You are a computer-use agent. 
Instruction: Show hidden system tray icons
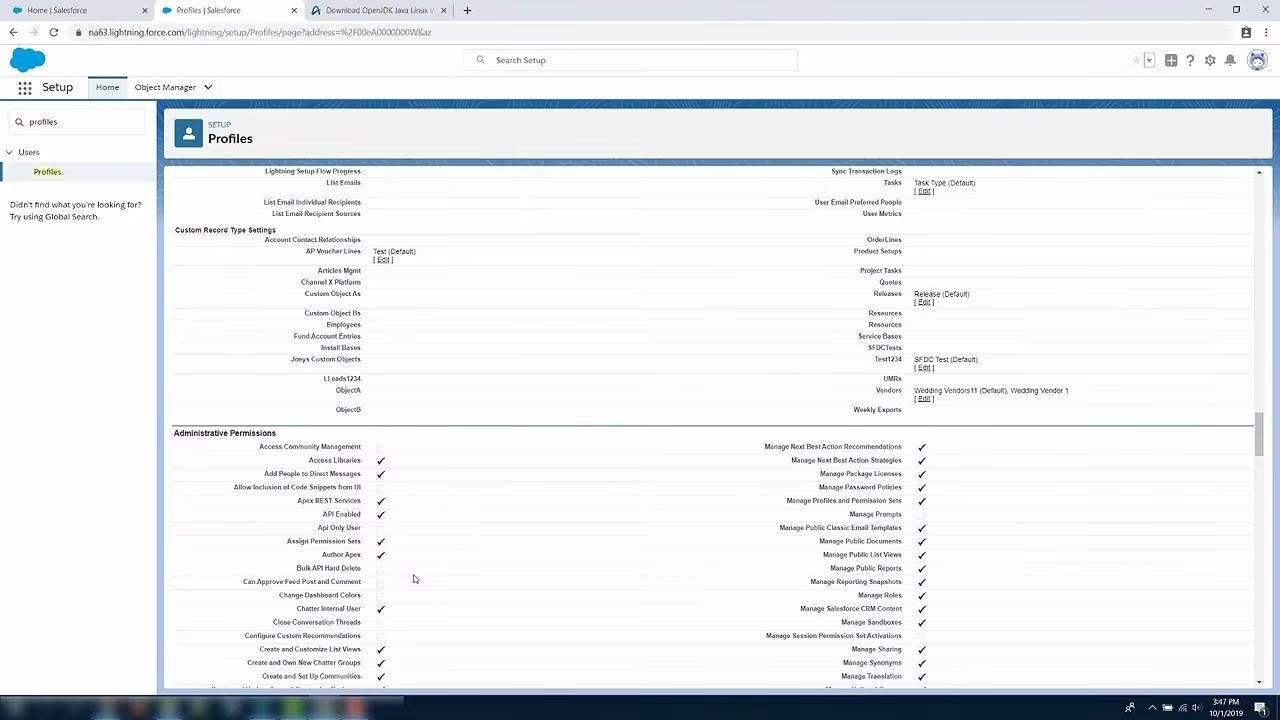1151,707
